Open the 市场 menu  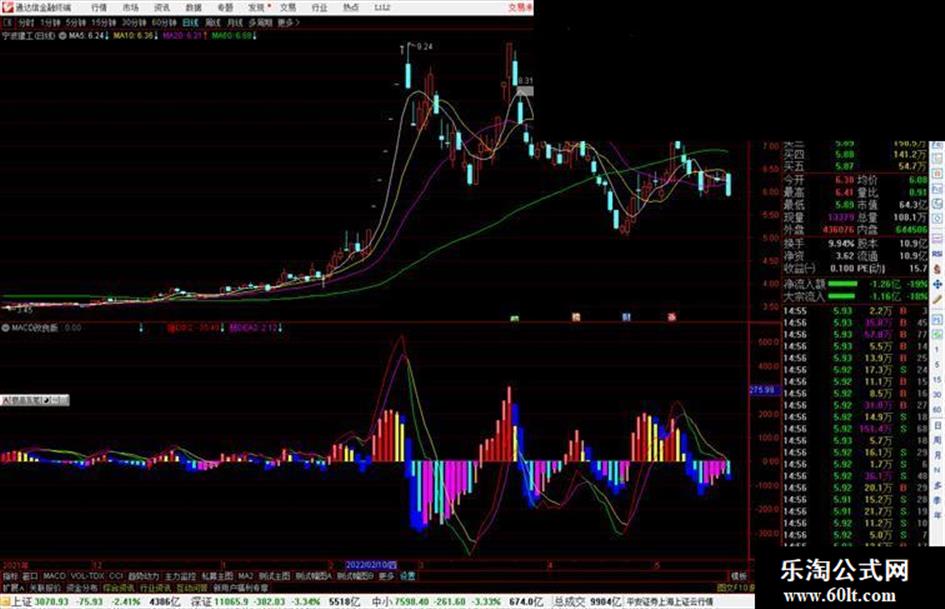point(131,7)
